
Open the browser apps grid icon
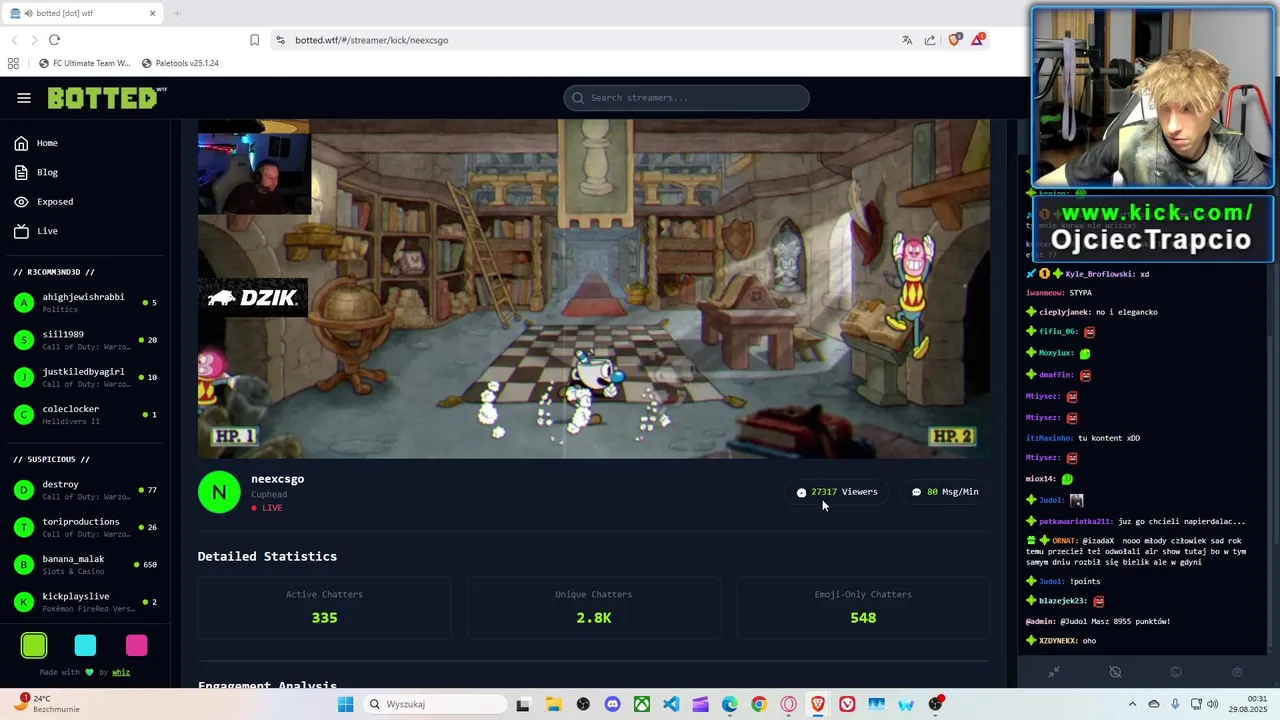(13, 63)
